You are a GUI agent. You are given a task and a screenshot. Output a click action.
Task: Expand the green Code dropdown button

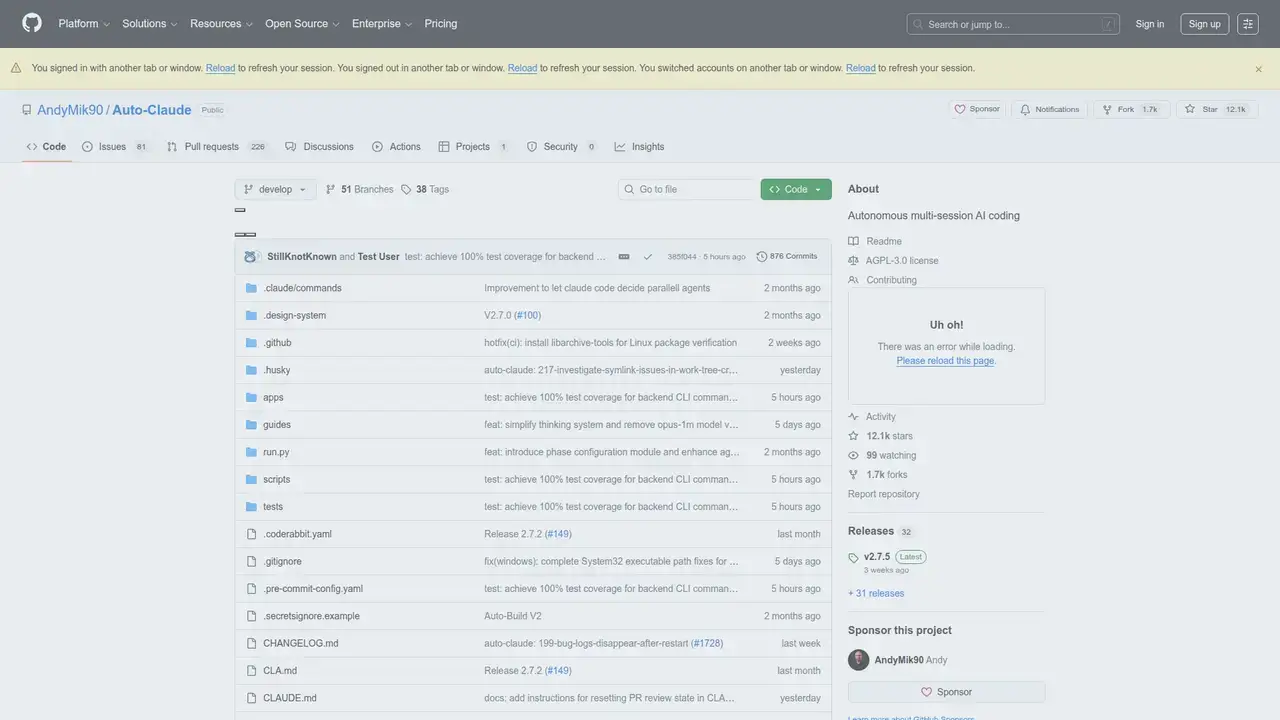(795, 189)
